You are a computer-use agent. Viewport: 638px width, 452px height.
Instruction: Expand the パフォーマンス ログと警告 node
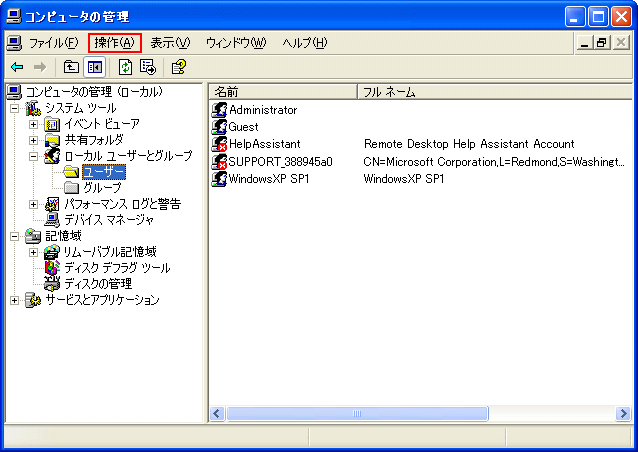tap(33, 204)
